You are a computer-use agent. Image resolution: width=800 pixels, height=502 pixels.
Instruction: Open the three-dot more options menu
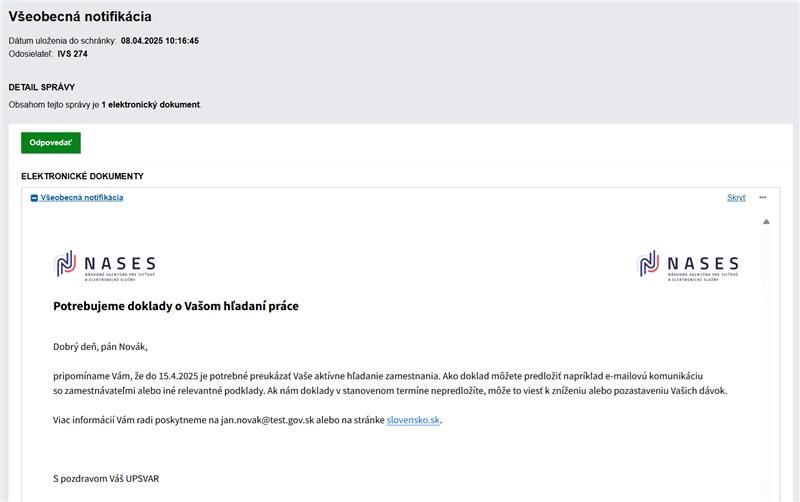(x=762, y=197)
